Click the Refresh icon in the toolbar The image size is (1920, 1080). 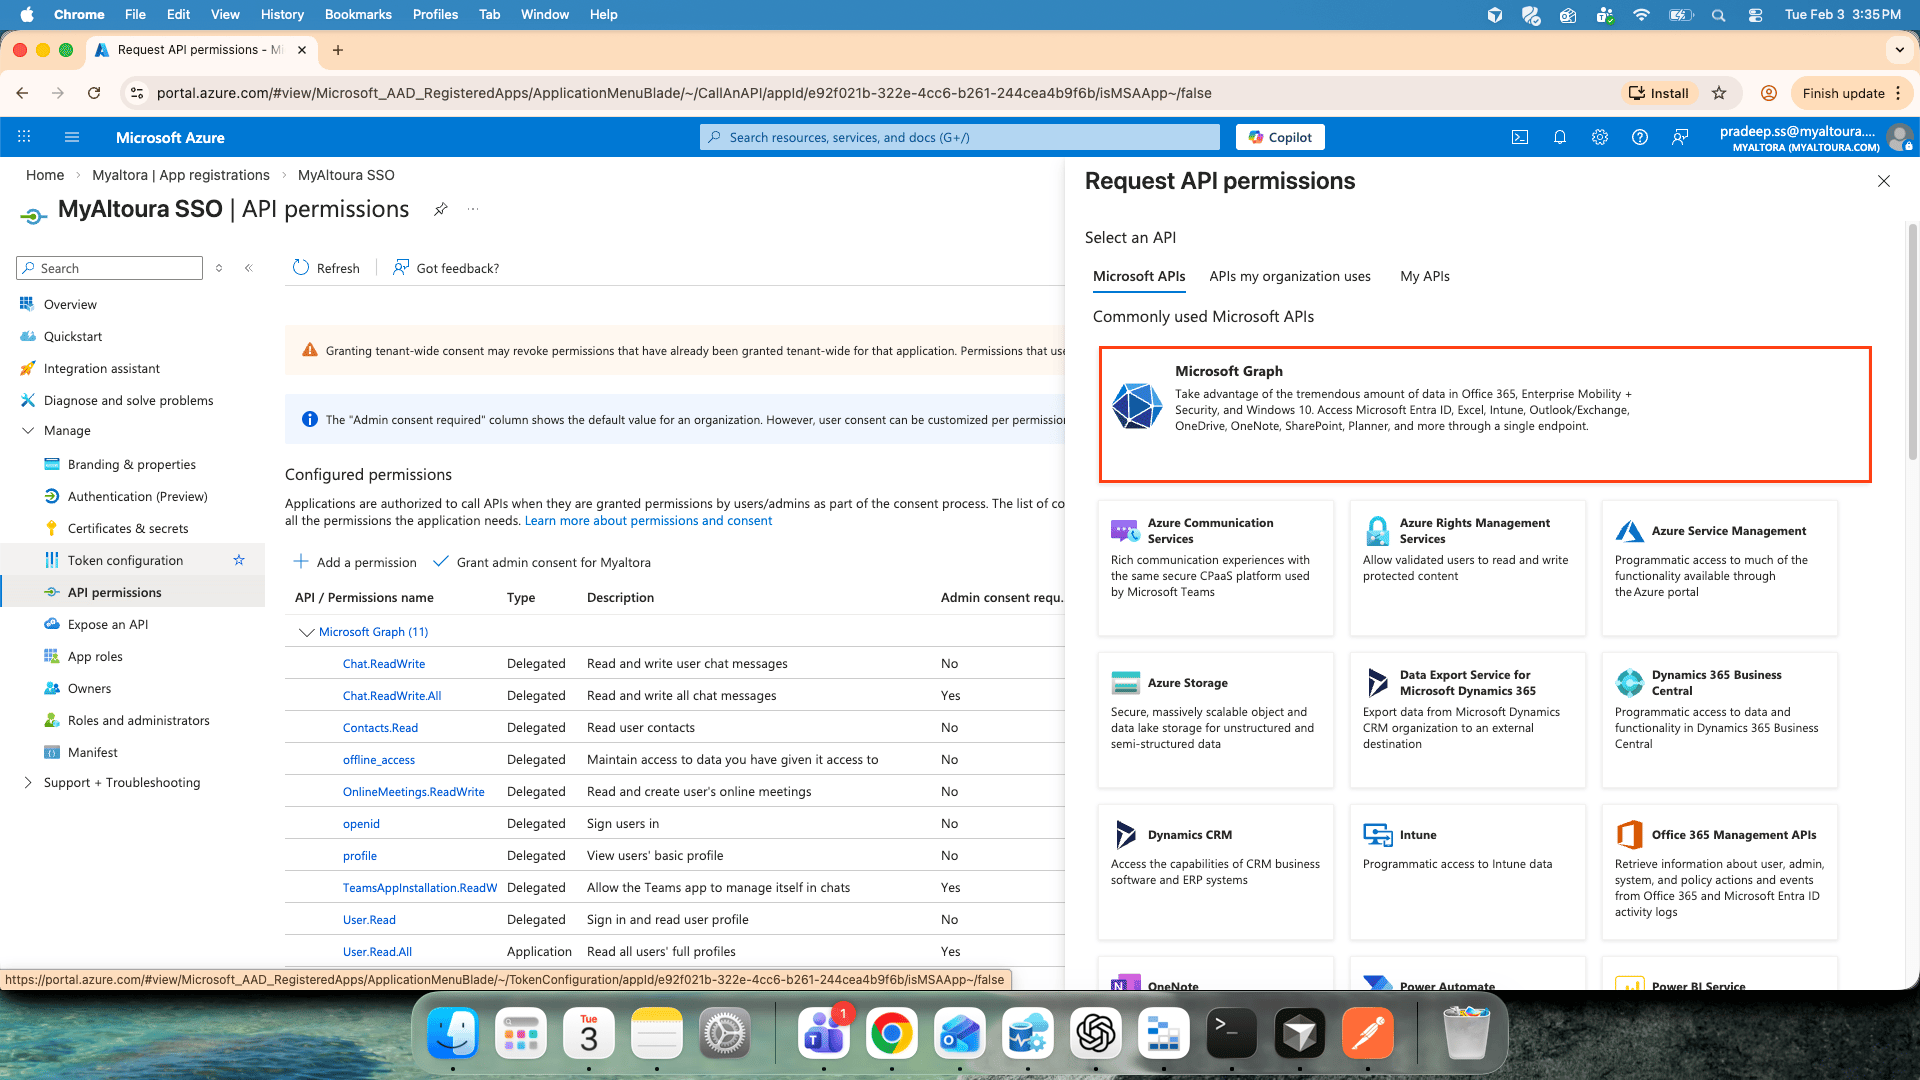(x=301, y=268)
